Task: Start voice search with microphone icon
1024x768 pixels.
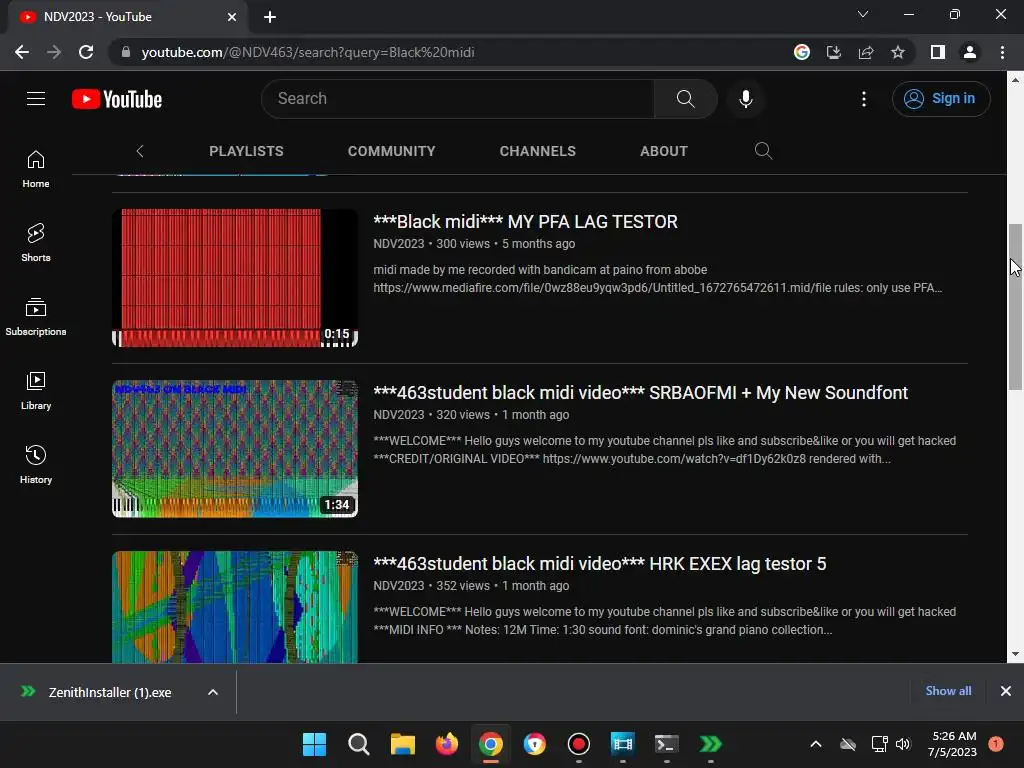Action: (745, 99)
